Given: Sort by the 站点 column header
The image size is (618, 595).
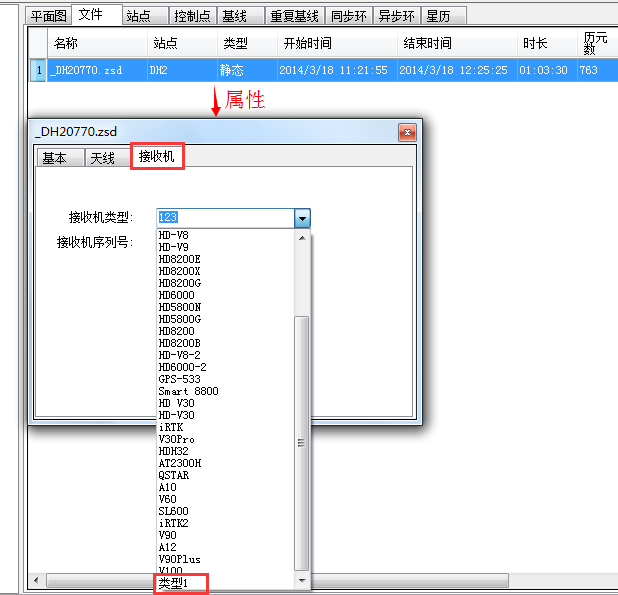Looking at the screenshot, I should point(182,43).
